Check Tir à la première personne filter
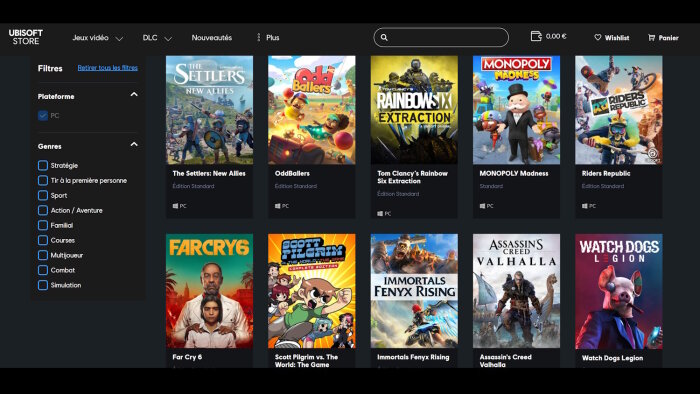This screenshot has height=394, width=700. [x=43, y=180]
